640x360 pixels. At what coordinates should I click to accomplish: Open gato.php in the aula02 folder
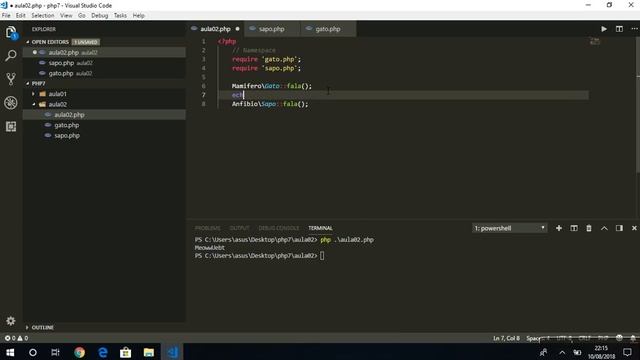[x=104, y=125]
